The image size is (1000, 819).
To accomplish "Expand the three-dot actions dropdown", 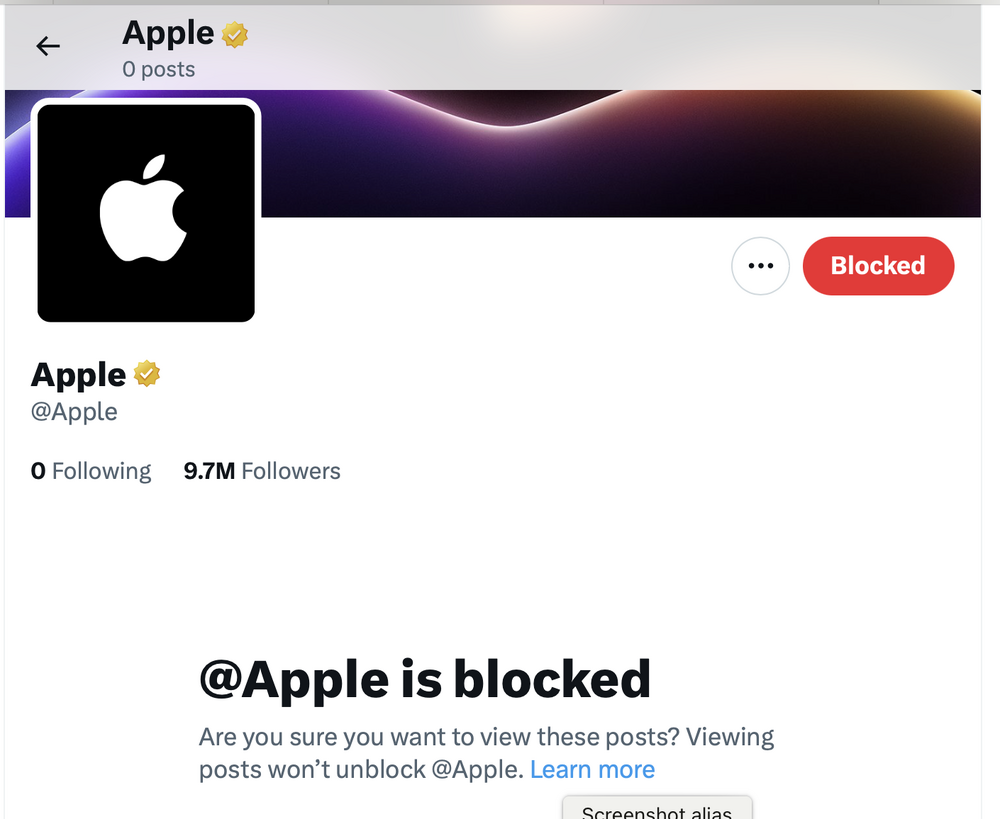I will pyautogui.click(x=760, y=266).
